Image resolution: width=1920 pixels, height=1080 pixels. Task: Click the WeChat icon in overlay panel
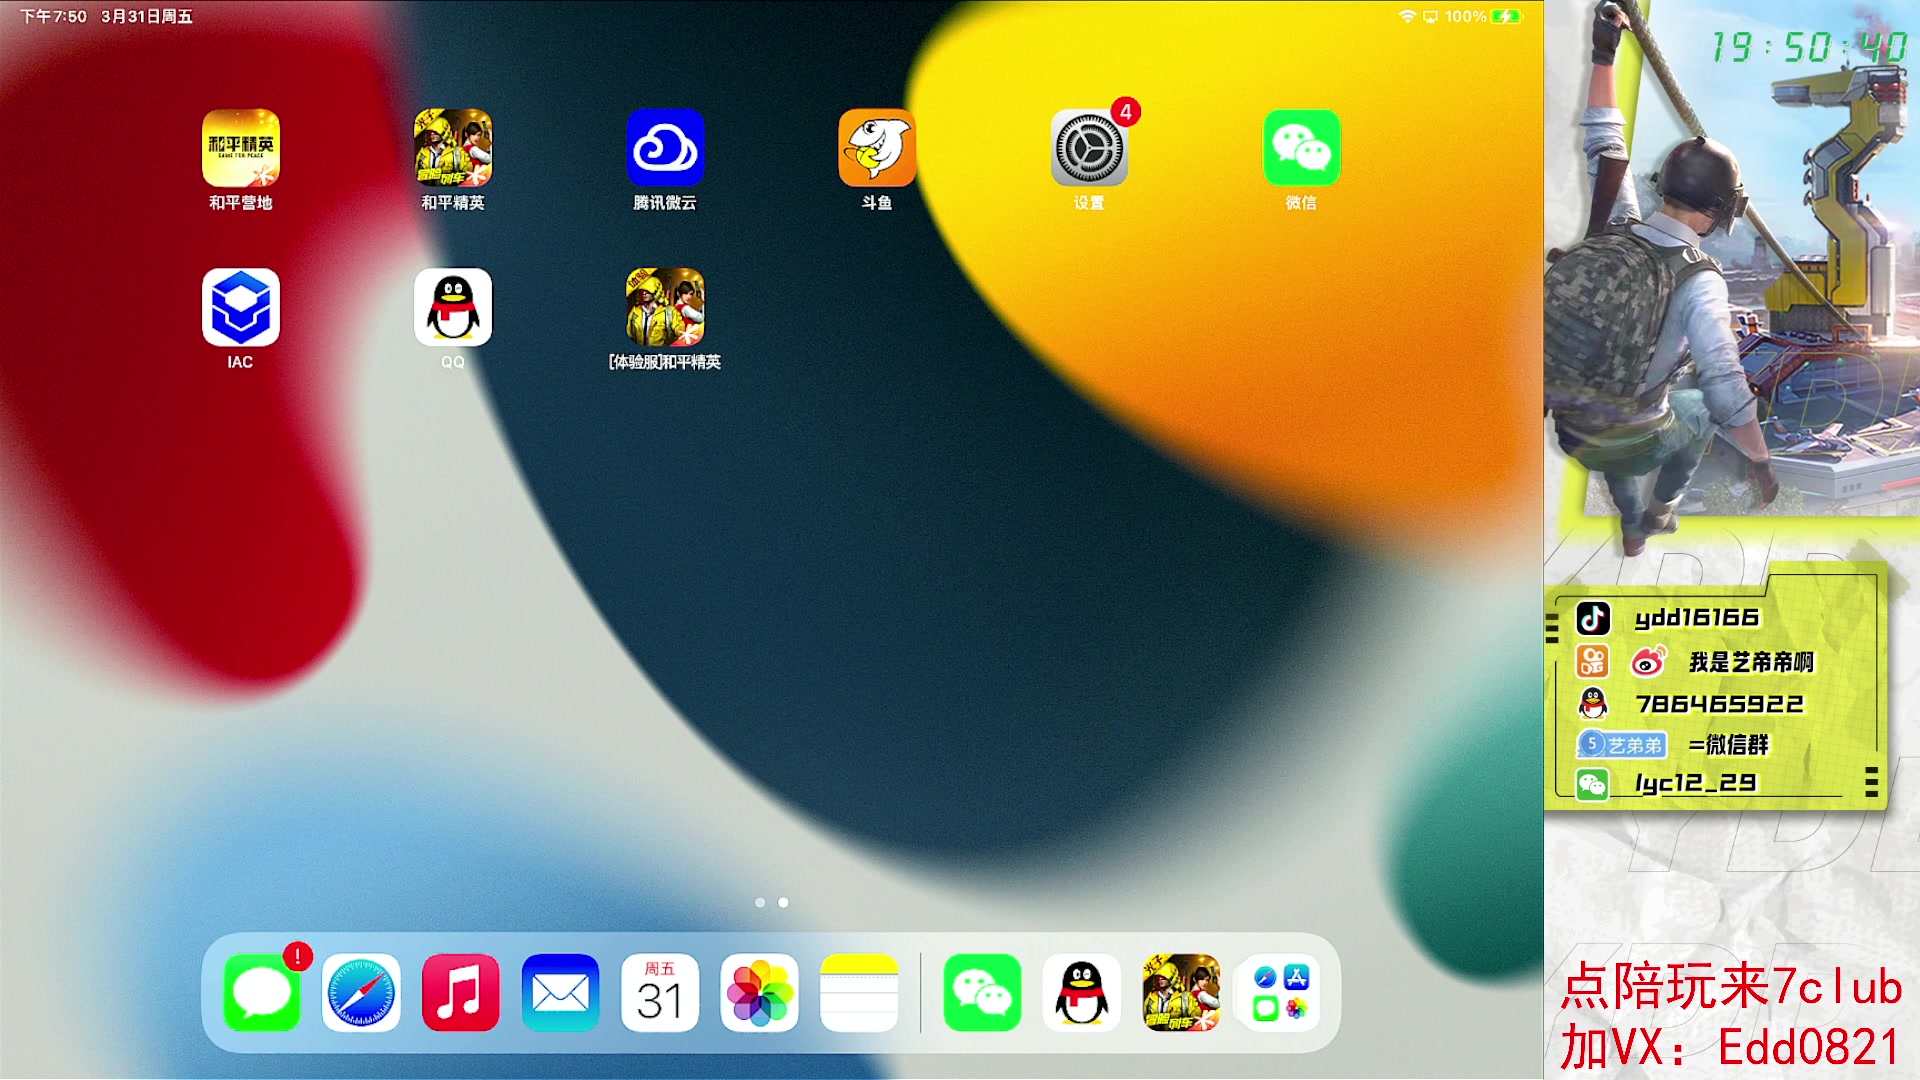pos(1593,784)
